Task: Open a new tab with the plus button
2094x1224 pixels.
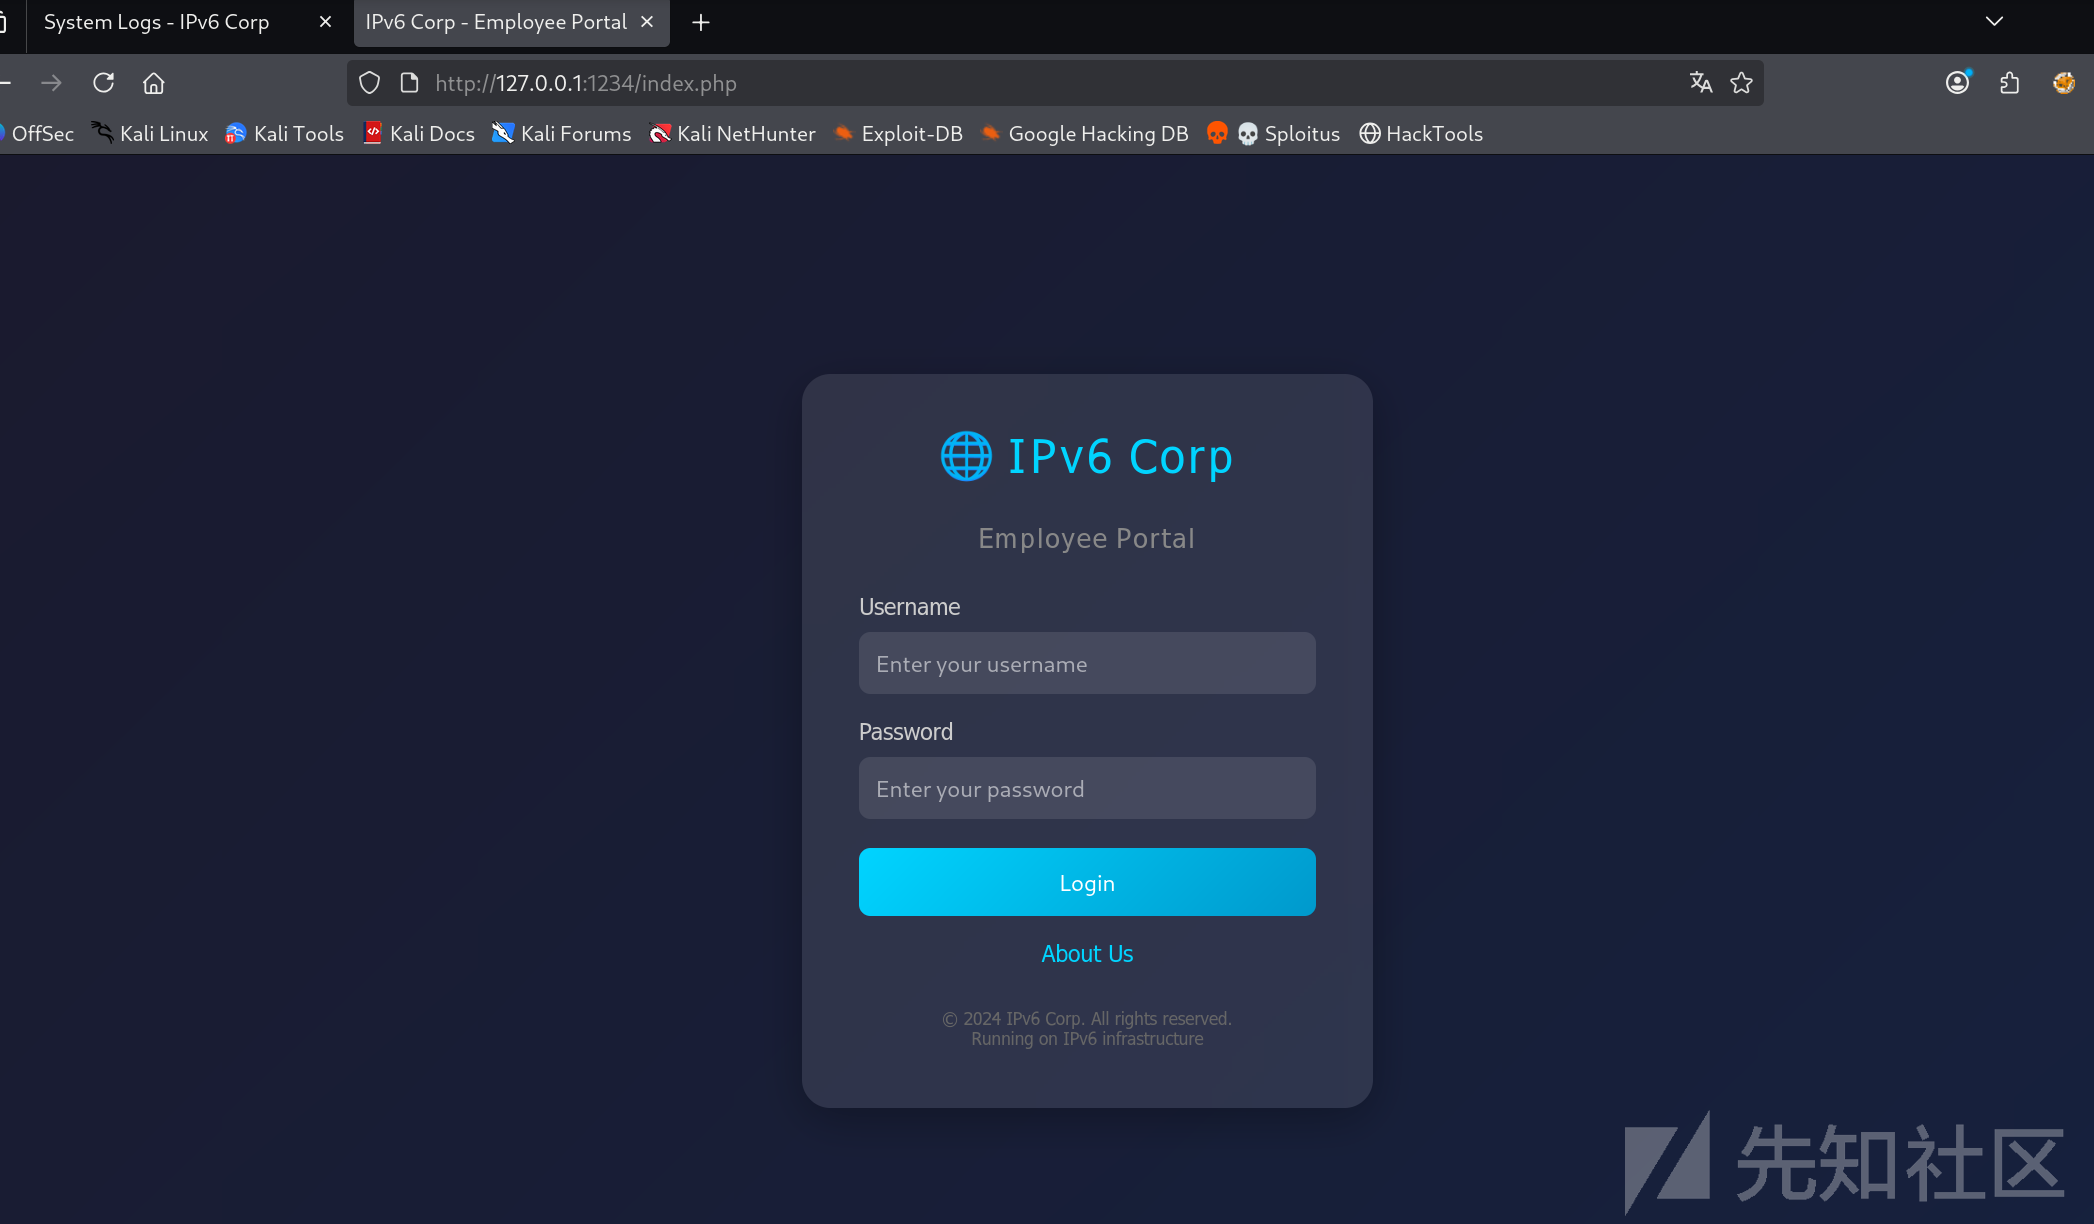Action: tap(701, 22)
